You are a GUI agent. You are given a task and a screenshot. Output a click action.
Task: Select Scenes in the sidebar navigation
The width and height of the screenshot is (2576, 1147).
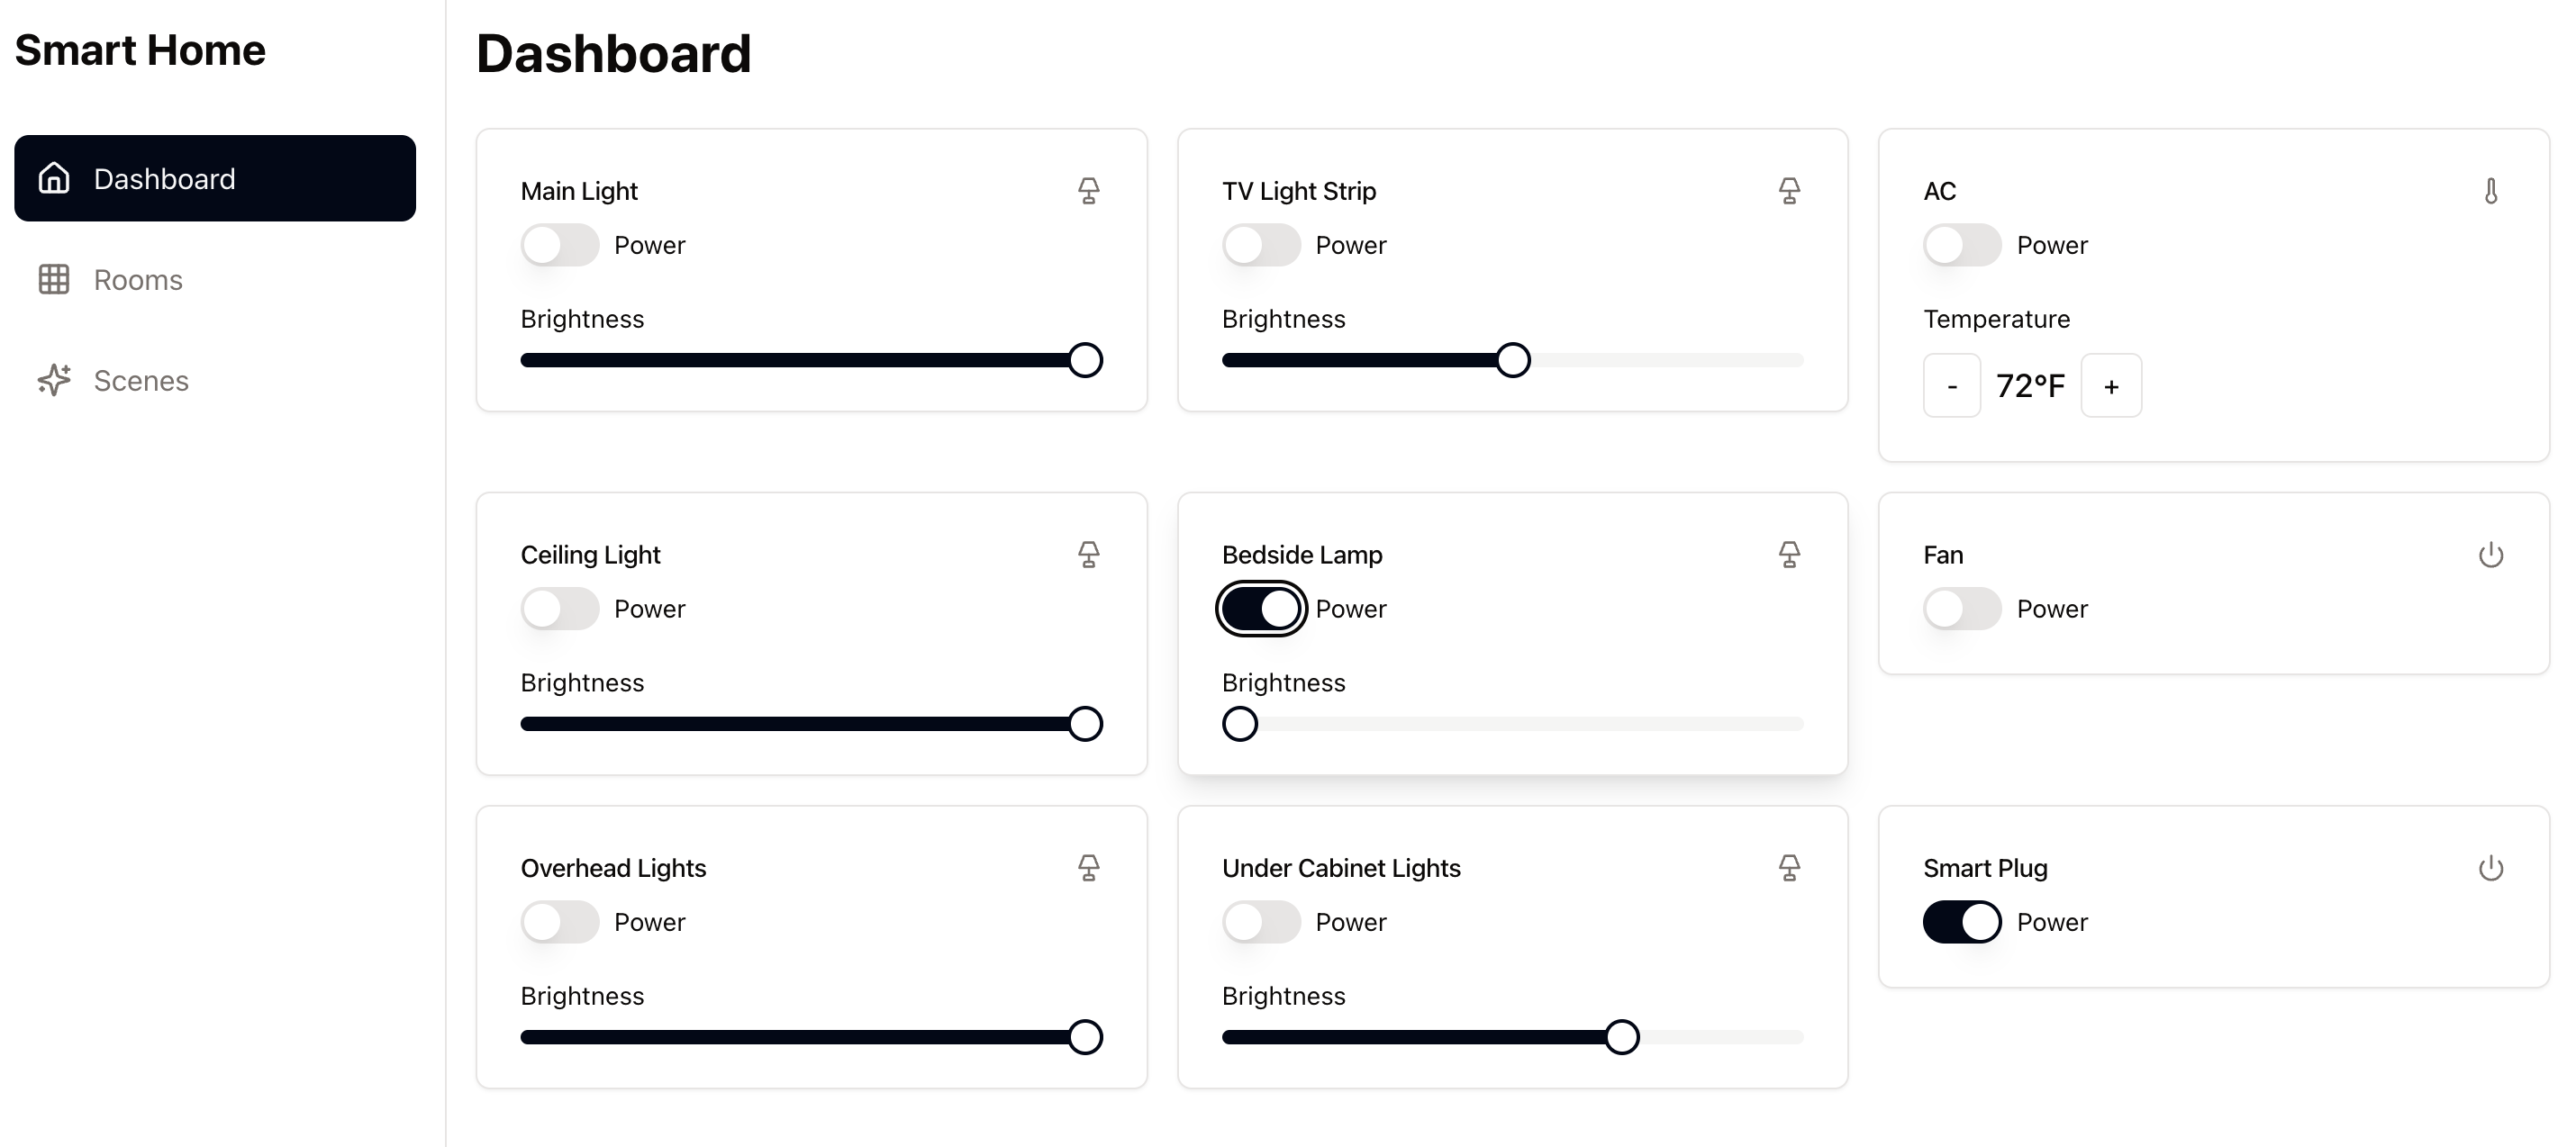tap(141, 380)
